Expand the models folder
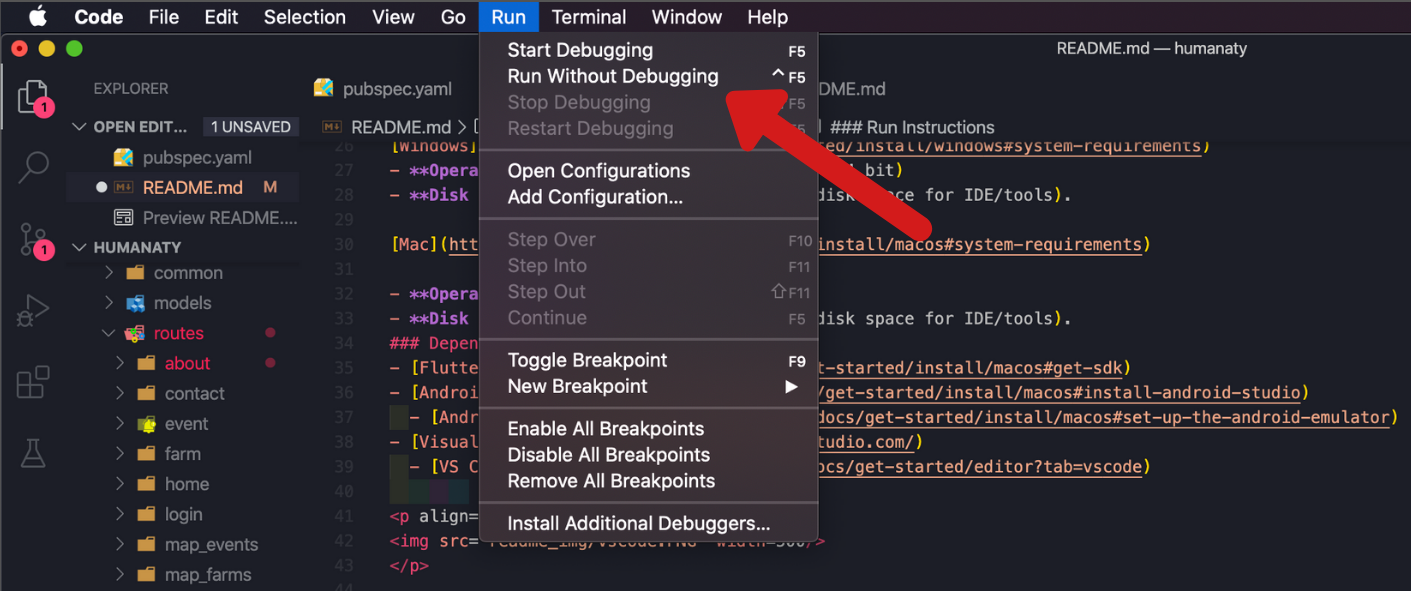The width and height of the screenshot is (1411, 591). click(109, 303)
